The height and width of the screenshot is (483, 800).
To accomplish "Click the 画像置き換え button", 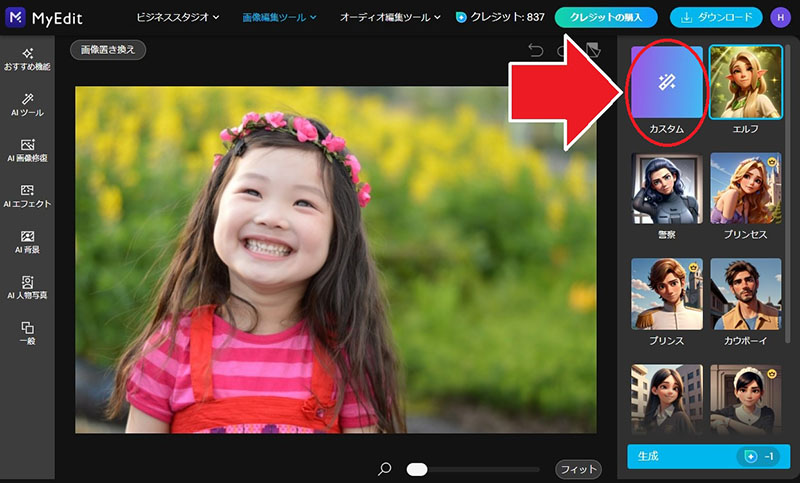I will coord(108,50).
